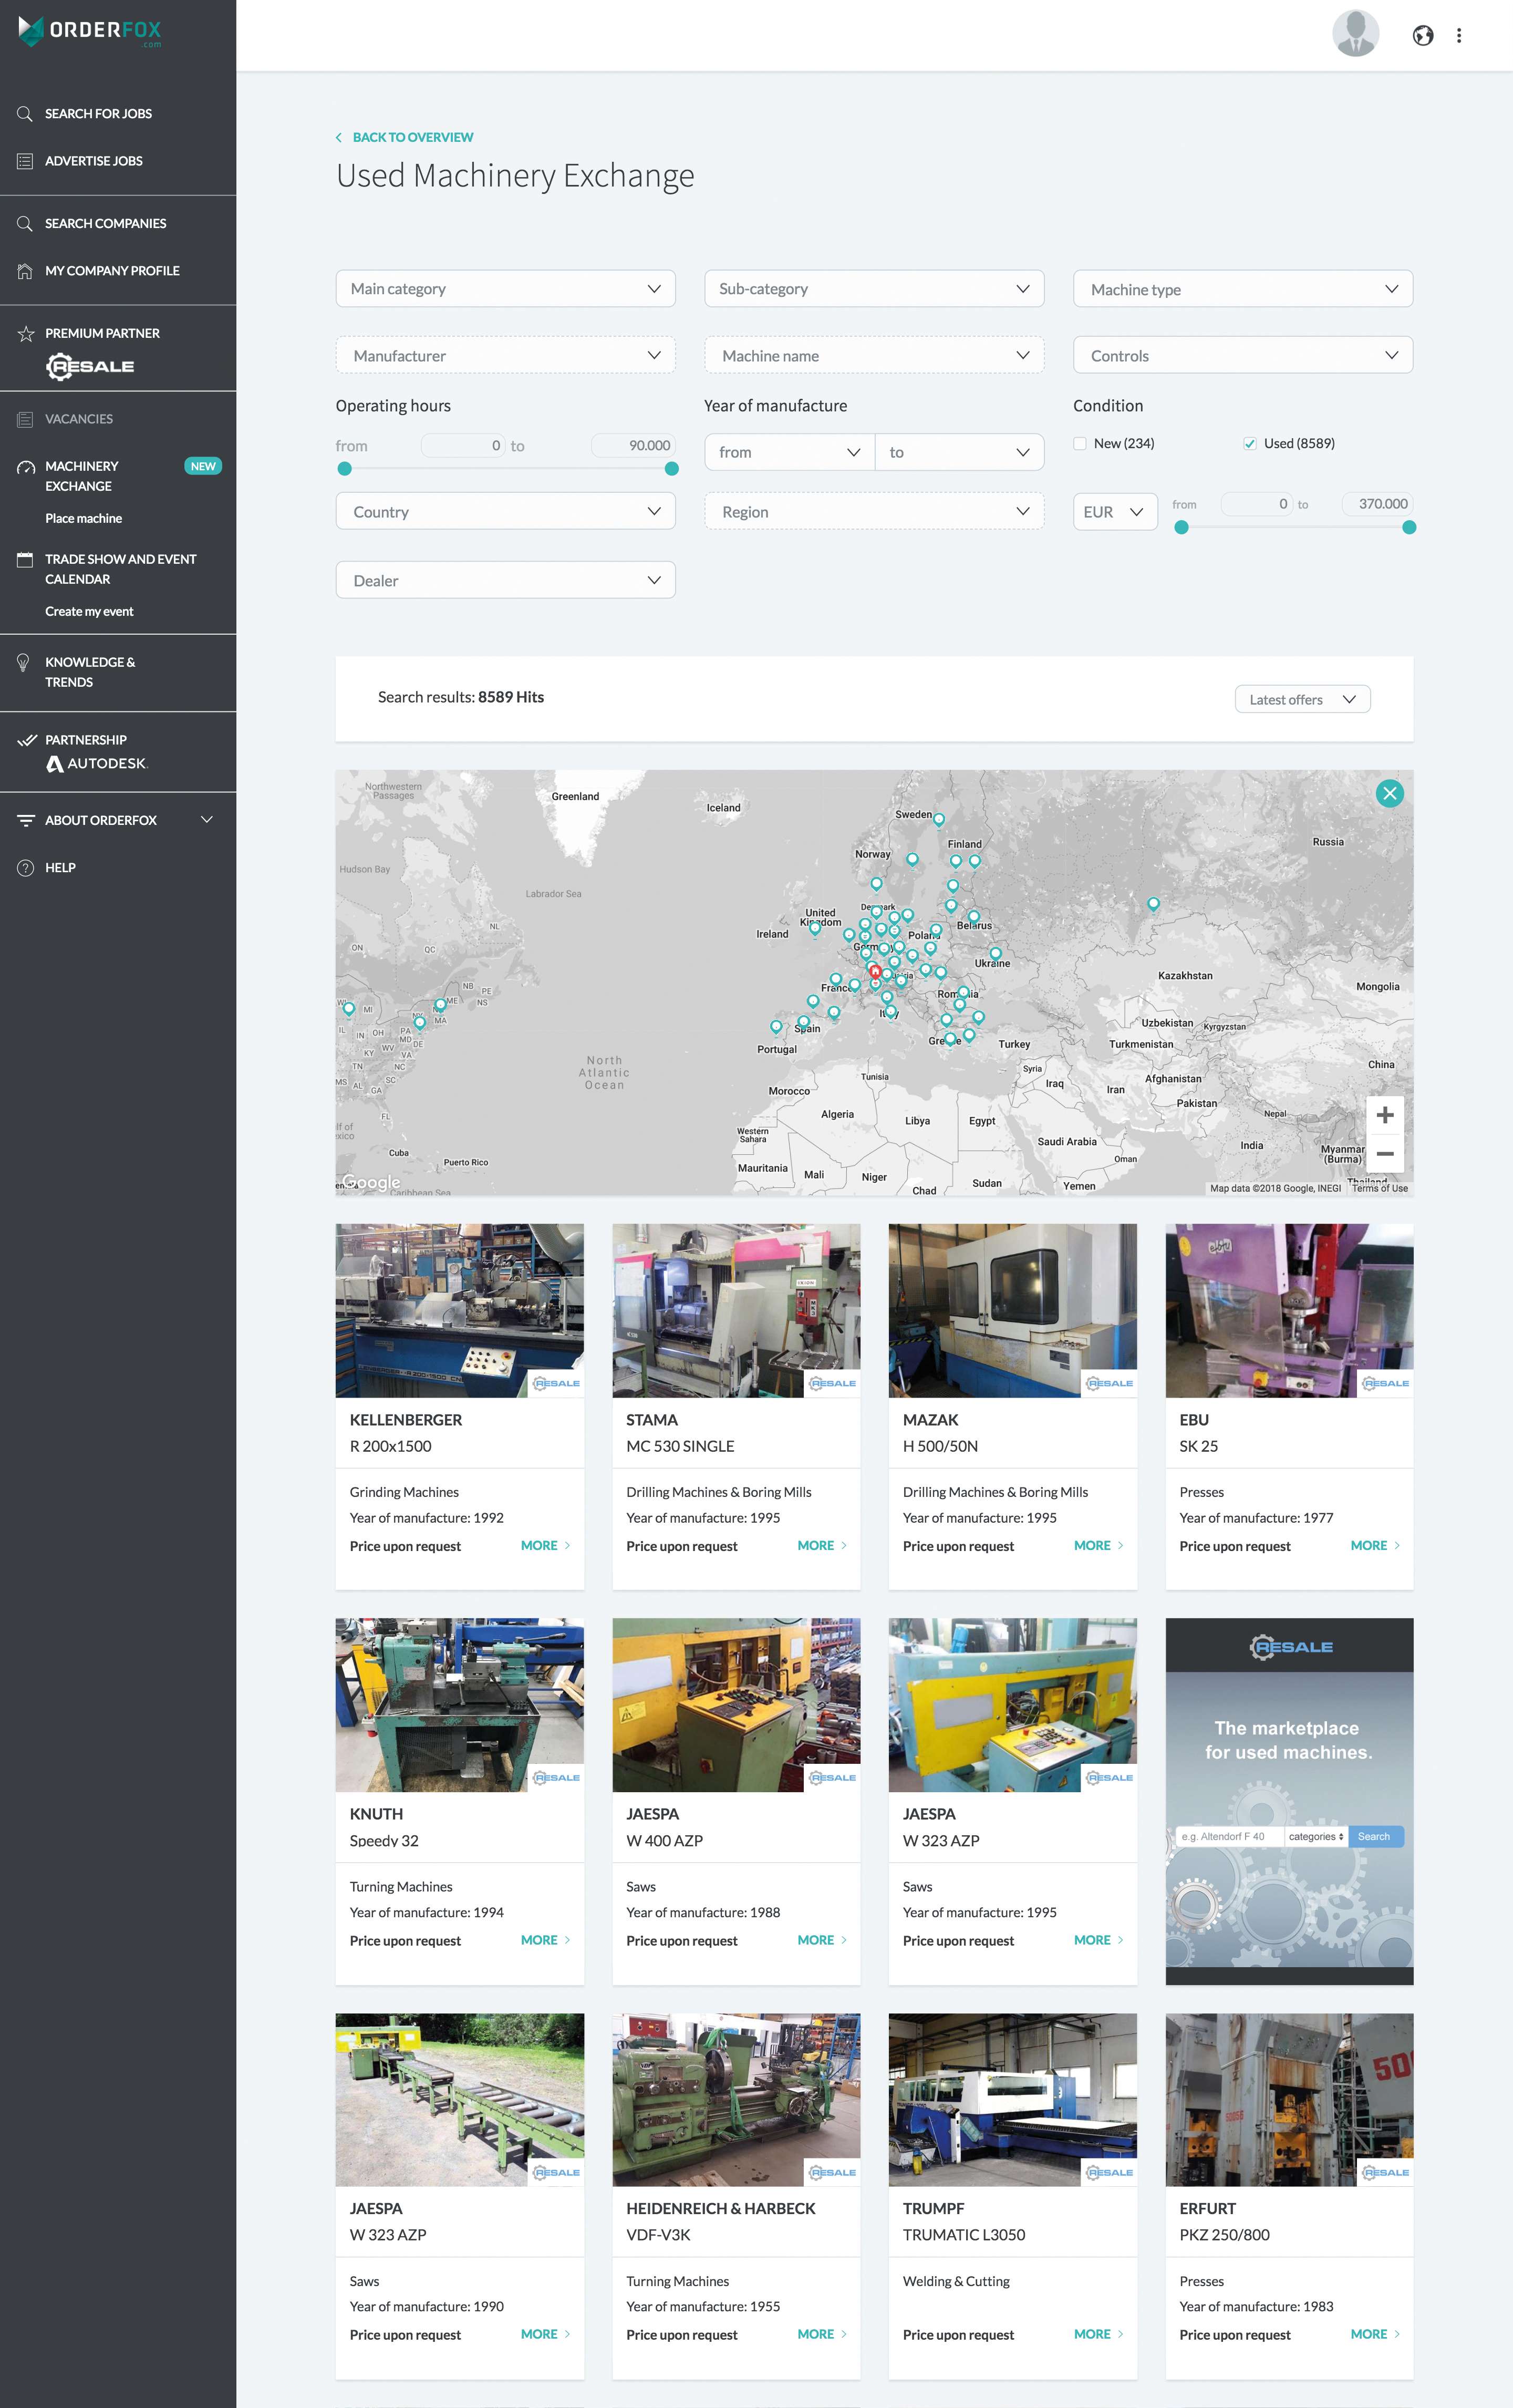
Task: Open the Year of manufacture 'from' dropdown
Action: click(x=789, y=452)
